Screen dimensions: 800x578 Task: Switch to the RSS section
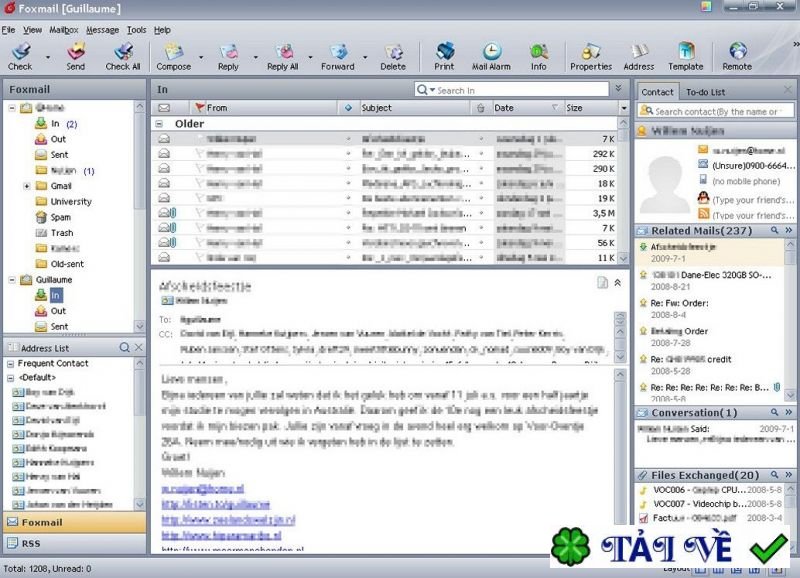74,544
